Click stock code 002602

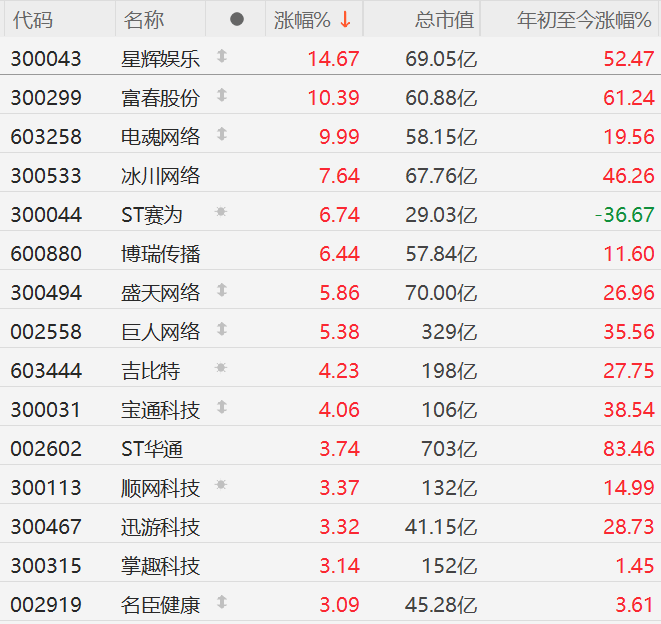click(x=46, y=449)
